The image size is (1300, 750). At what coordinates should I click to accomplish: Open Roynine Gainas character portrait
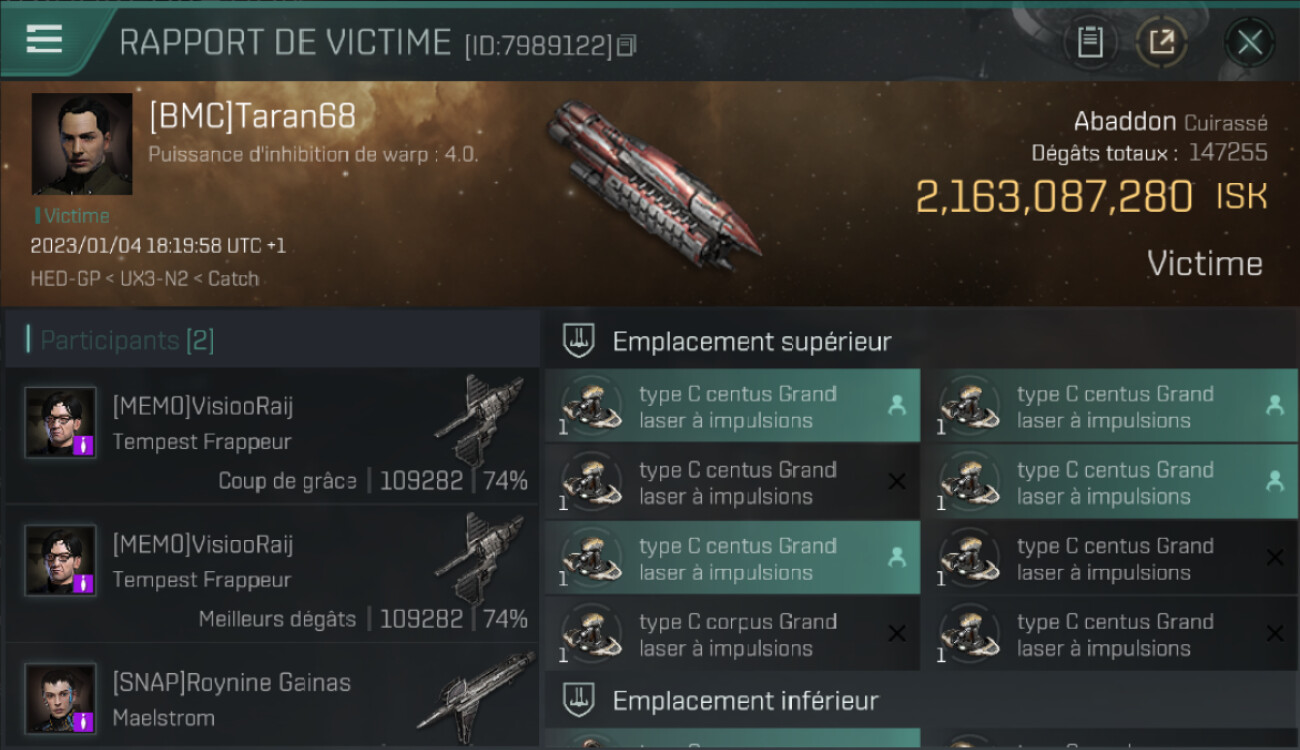[x=61, y=698]
